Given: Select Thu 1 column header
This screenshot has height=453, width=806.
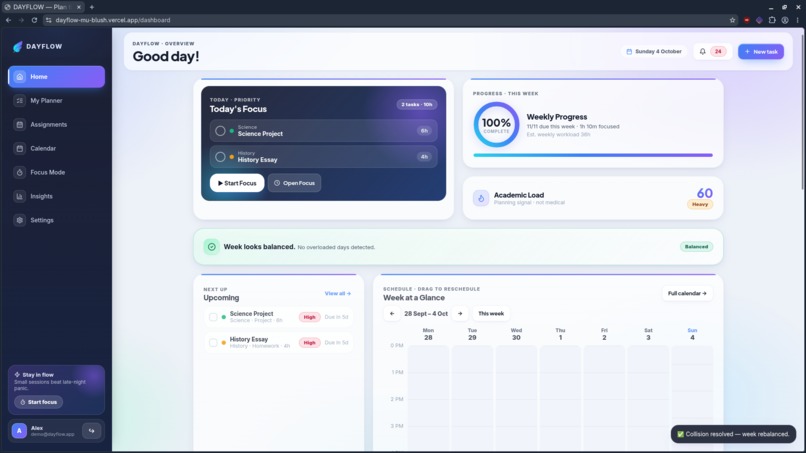Looking at the screenshot, I should pyautogui.click(x=560, y=334).
